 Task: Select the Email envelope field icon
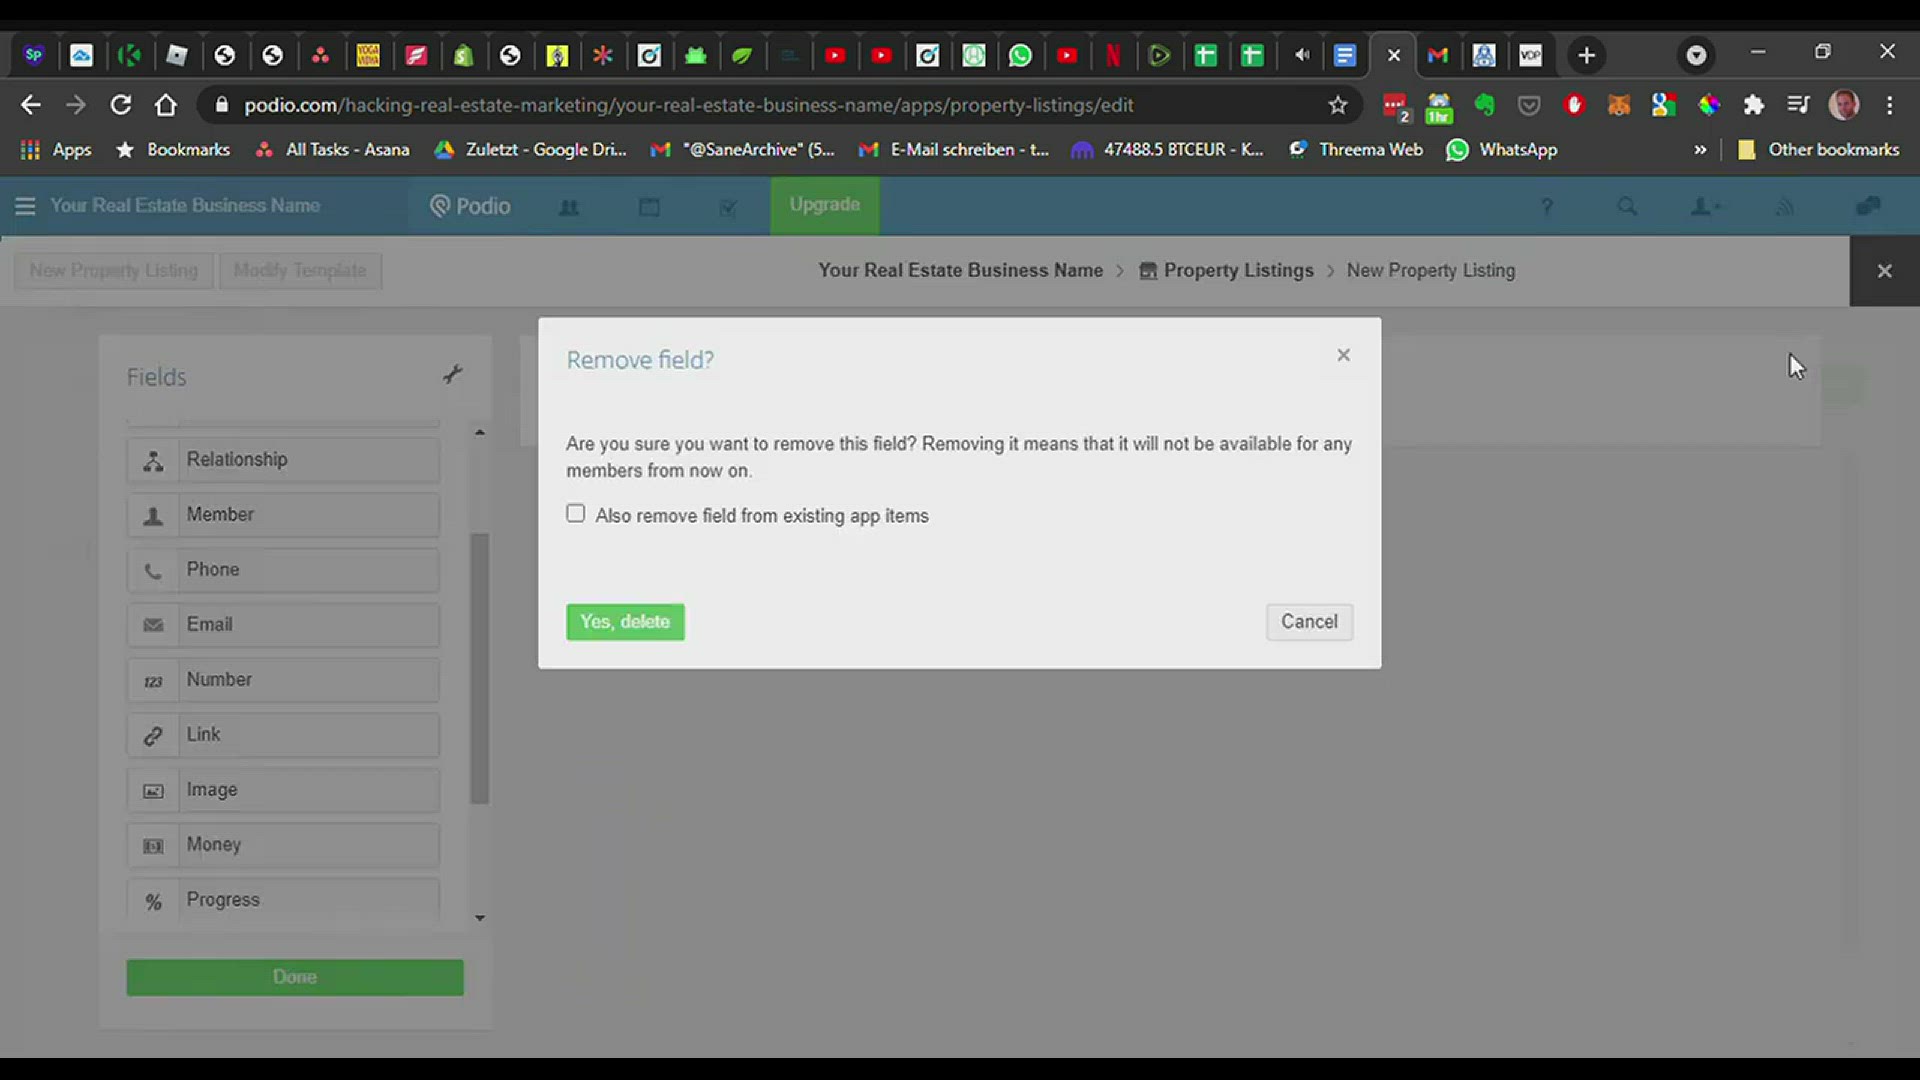click(x=153, y=625)
